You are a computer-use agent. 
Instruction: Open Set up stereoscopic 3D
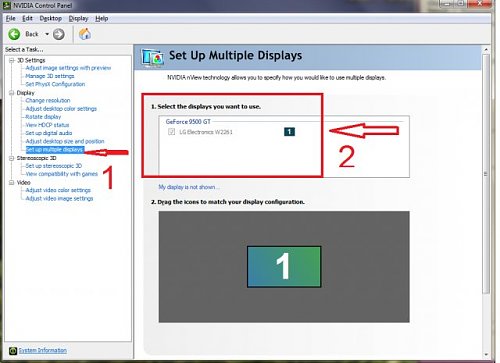(x=54, y=166)
